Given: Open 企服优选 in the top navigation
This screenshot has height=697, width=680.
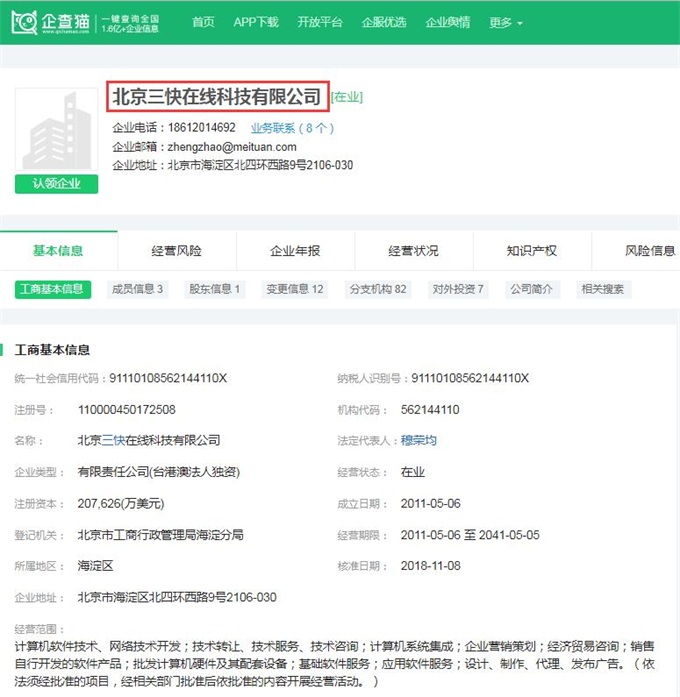Looking at the screenshot, I should click(384, 22).
